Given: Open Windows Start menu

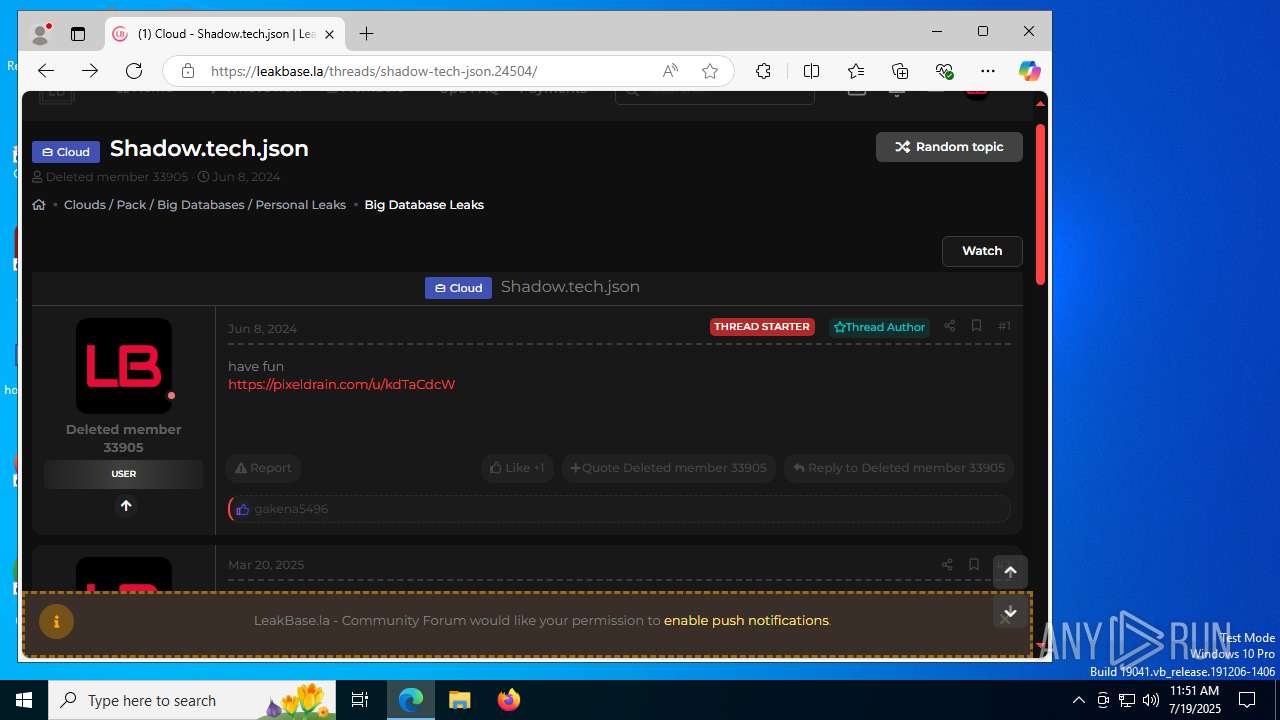Looking at the screenshot, I should (x=24, y=700).
